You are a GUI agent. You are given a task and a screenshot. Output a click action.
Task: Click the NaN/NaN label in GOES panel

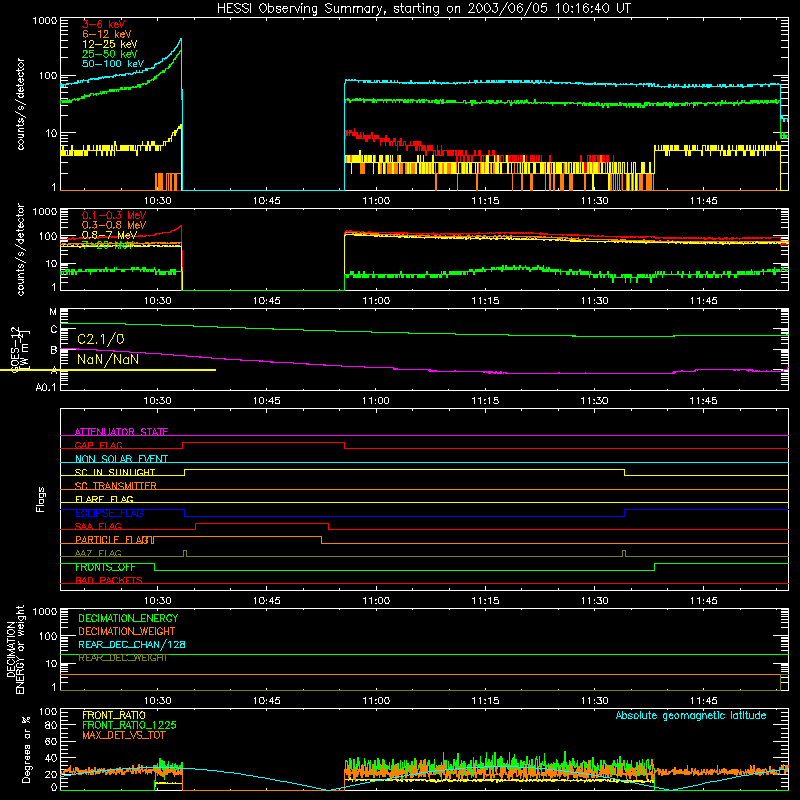point(108,359)
